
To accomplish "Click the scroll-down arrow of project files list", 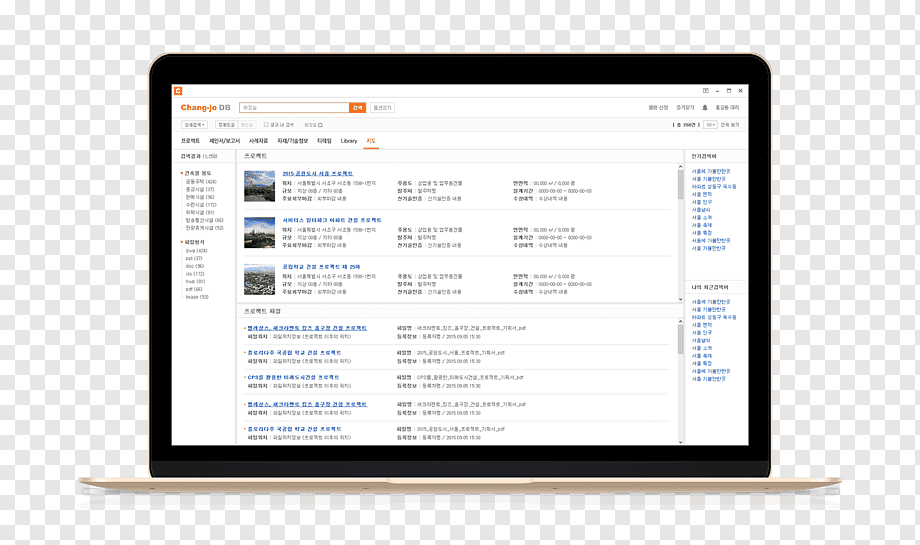I will click(x=681, y=442).
